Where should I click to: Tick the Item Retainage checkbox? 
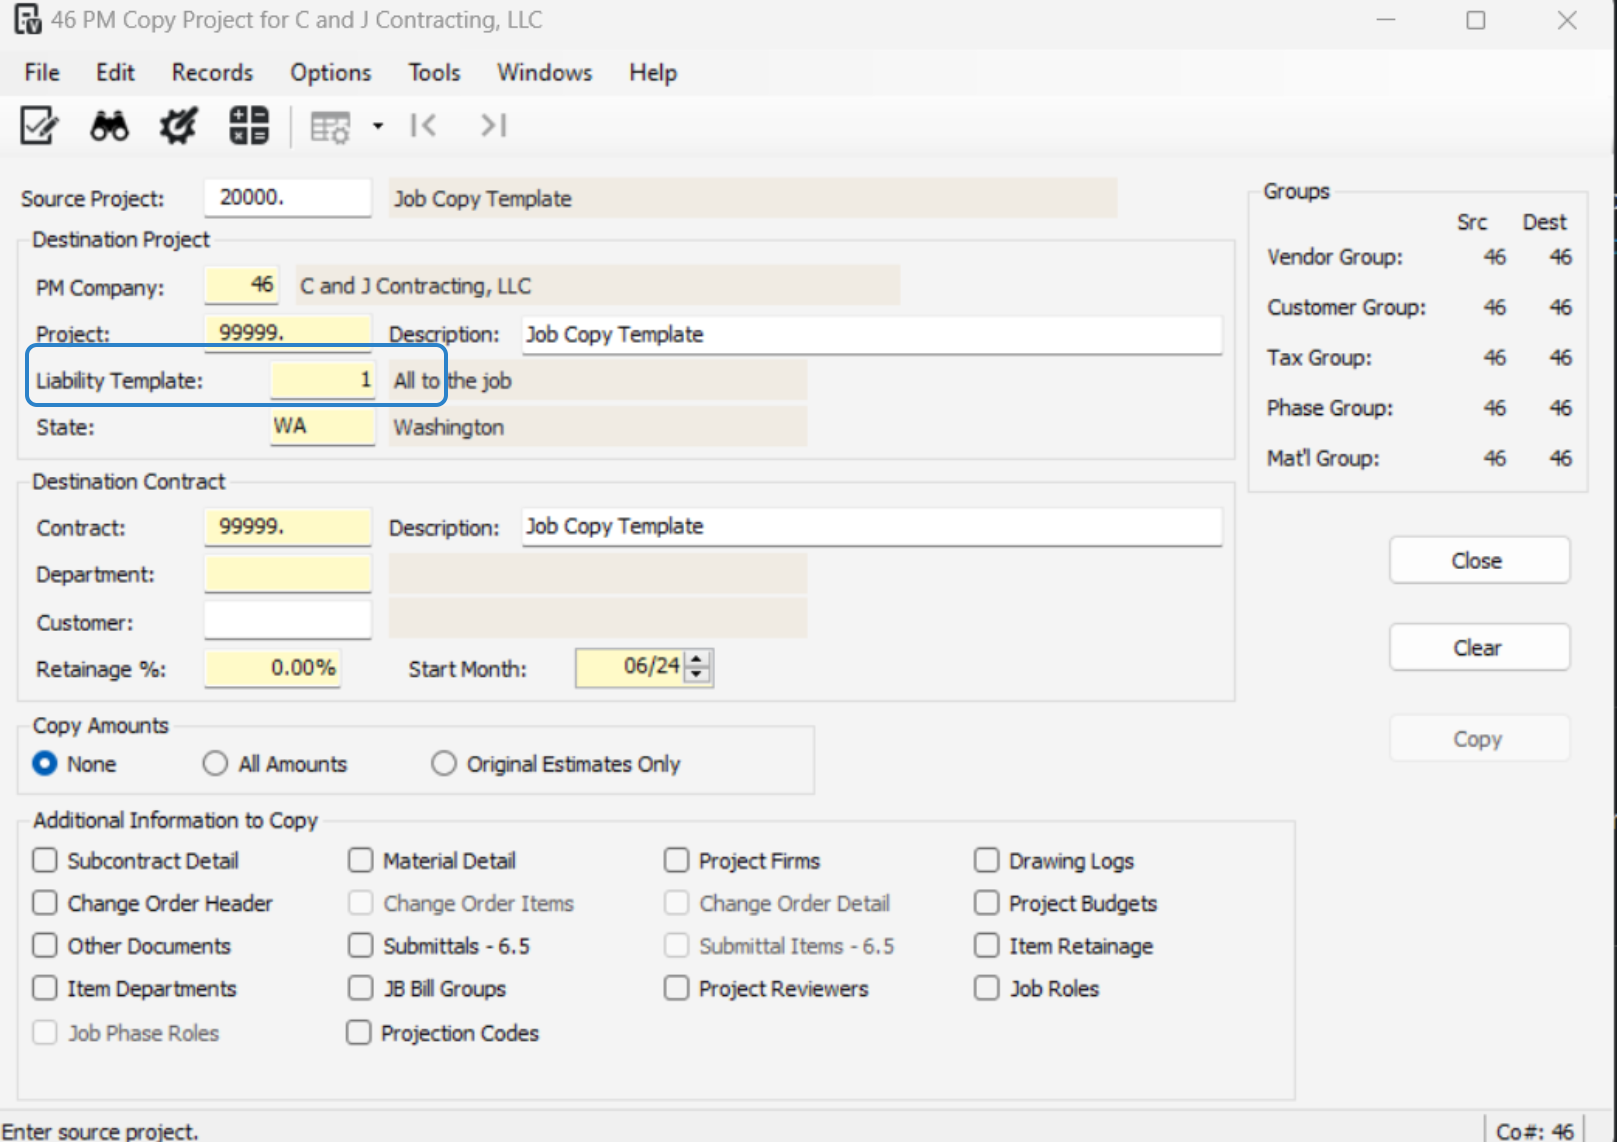(987, 946)
